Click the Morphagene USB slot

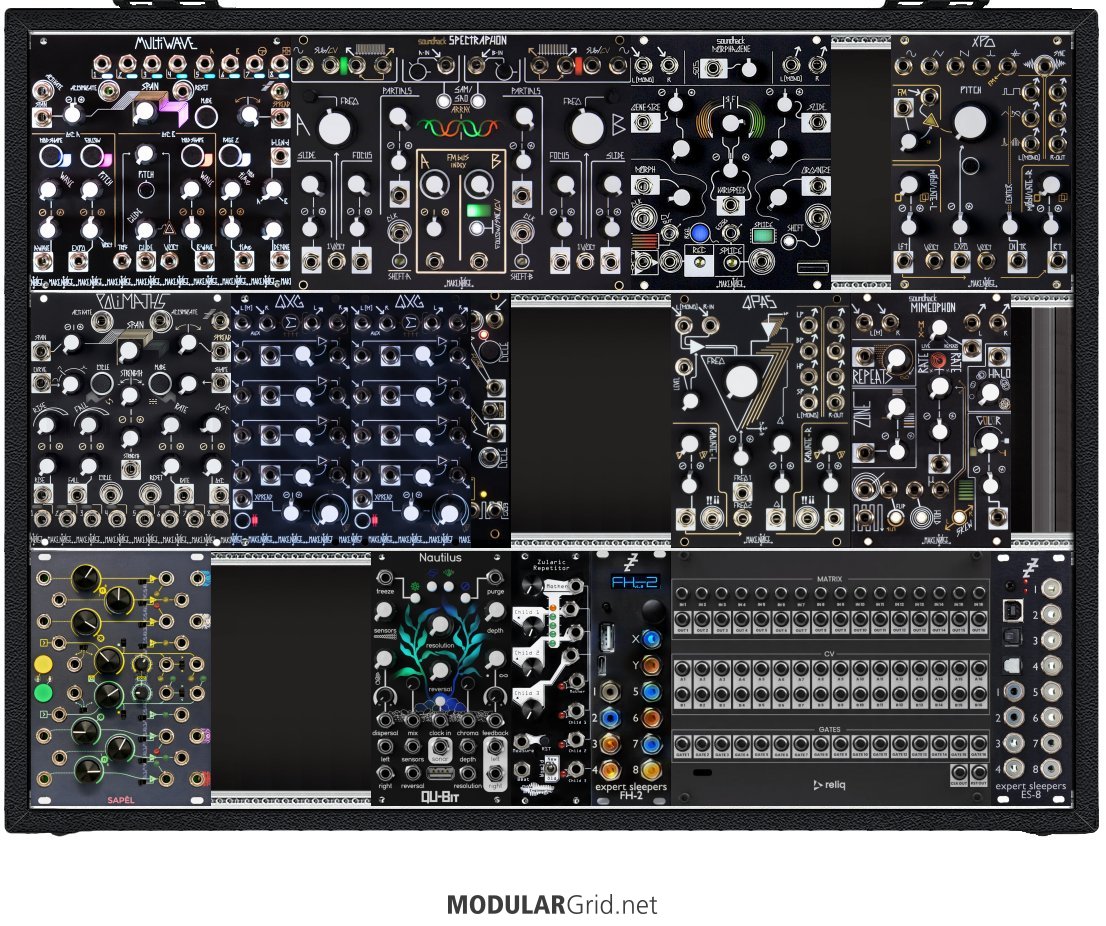coord(813,267)
